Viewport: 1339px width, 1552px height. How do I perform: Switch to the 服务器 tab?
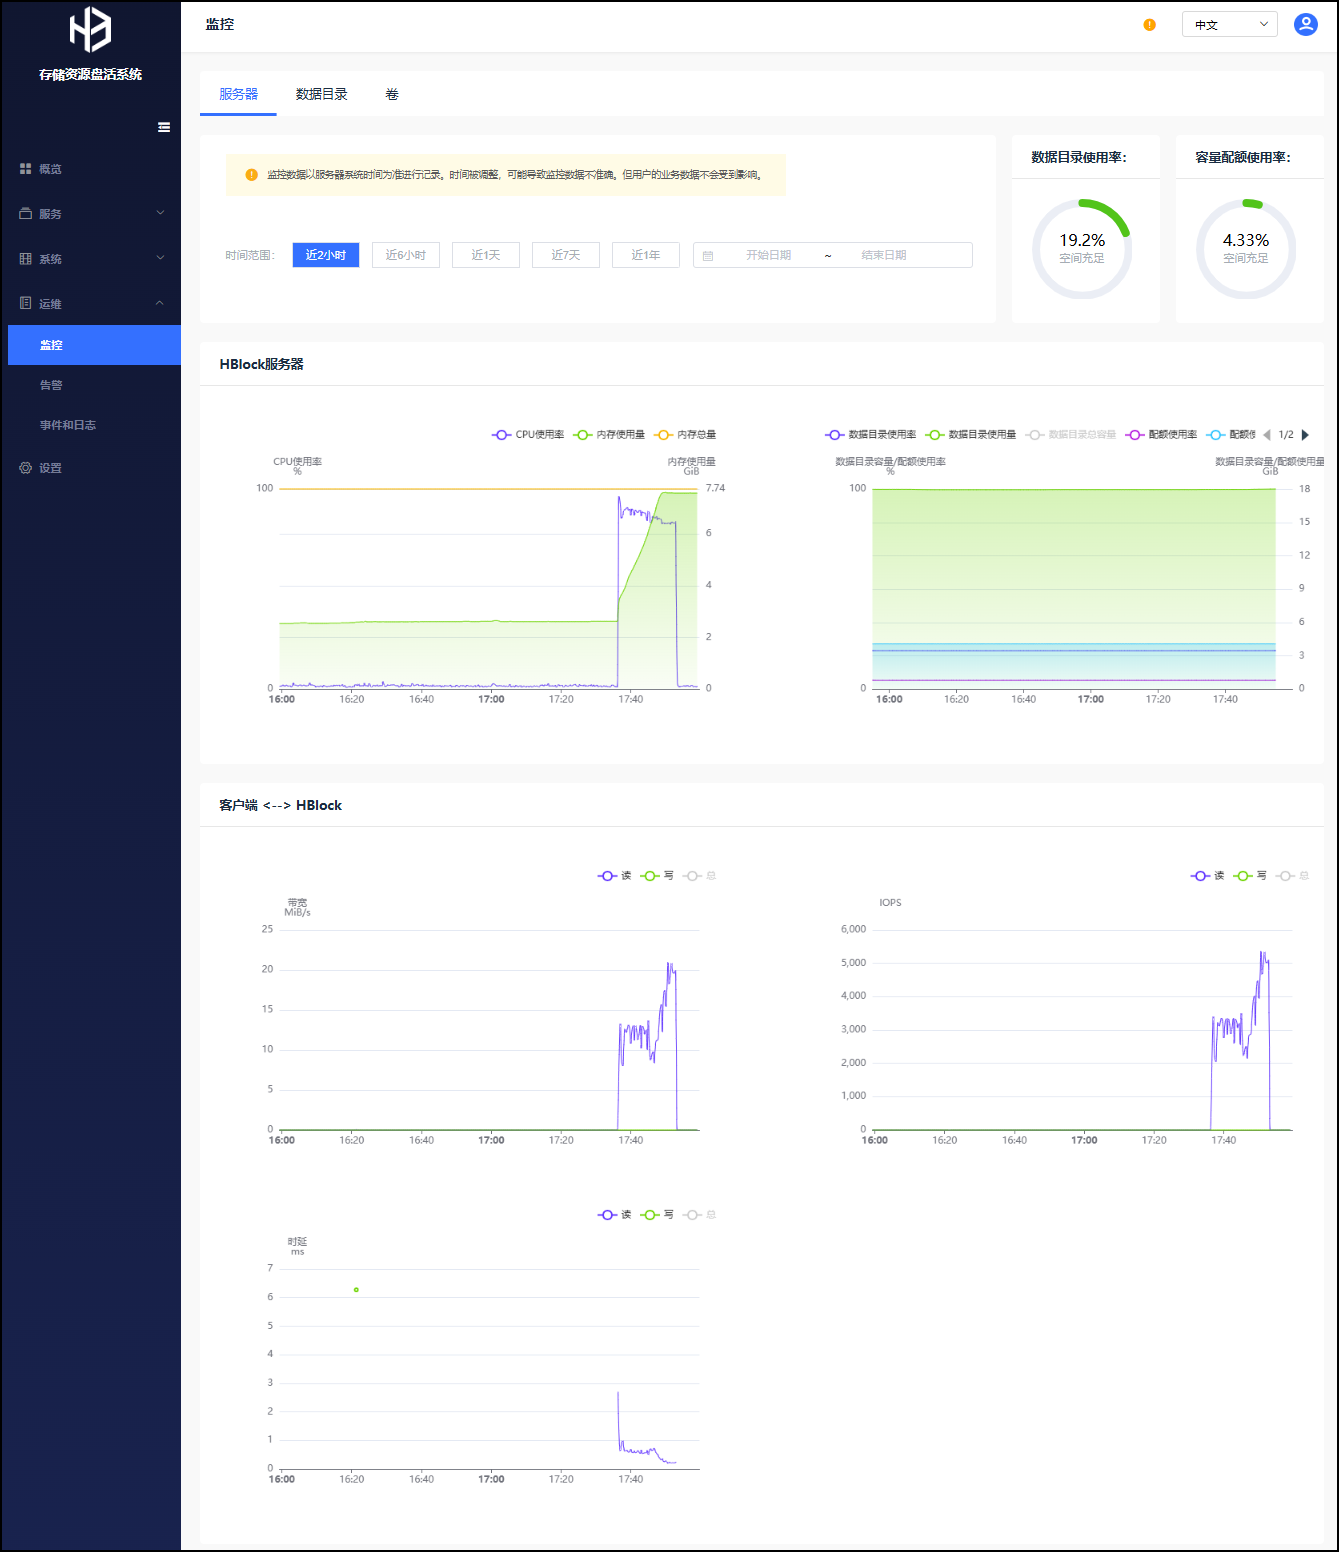point(238,94)
